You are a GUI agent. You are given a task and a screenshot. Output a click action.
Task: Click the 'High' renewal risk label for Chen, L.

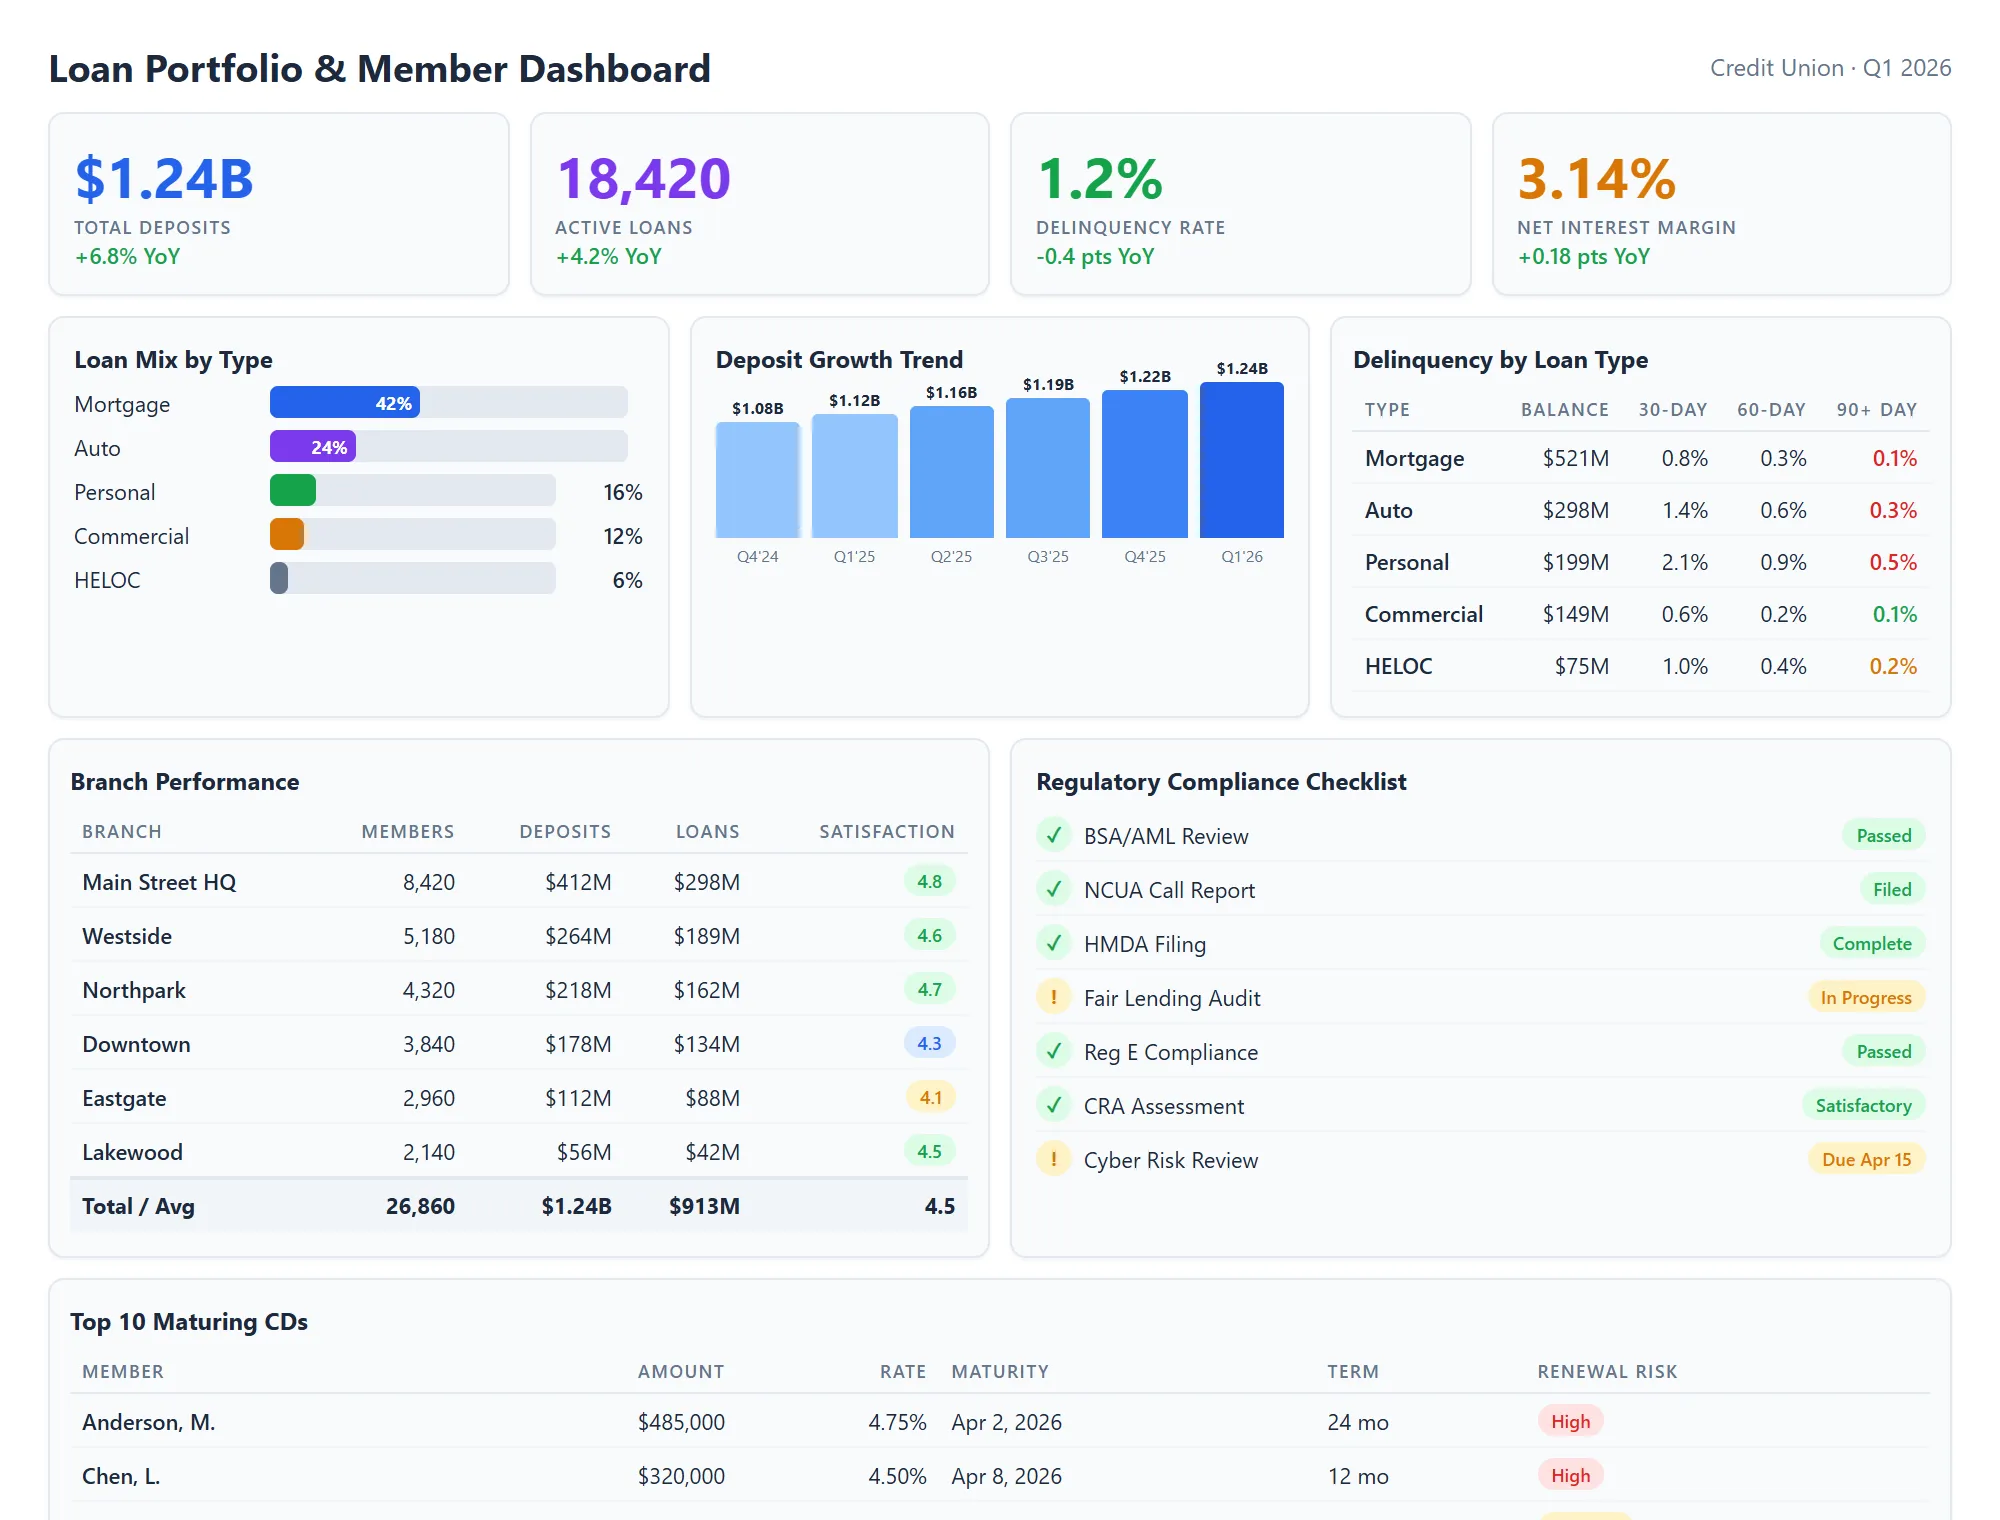1570,1475
